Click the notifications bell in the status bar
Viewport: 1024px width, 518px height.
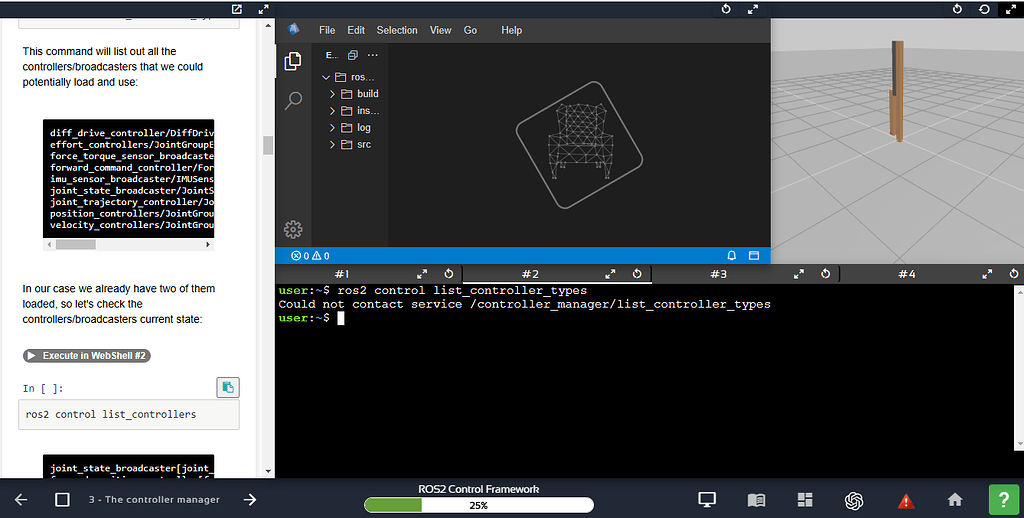(732, 255)
